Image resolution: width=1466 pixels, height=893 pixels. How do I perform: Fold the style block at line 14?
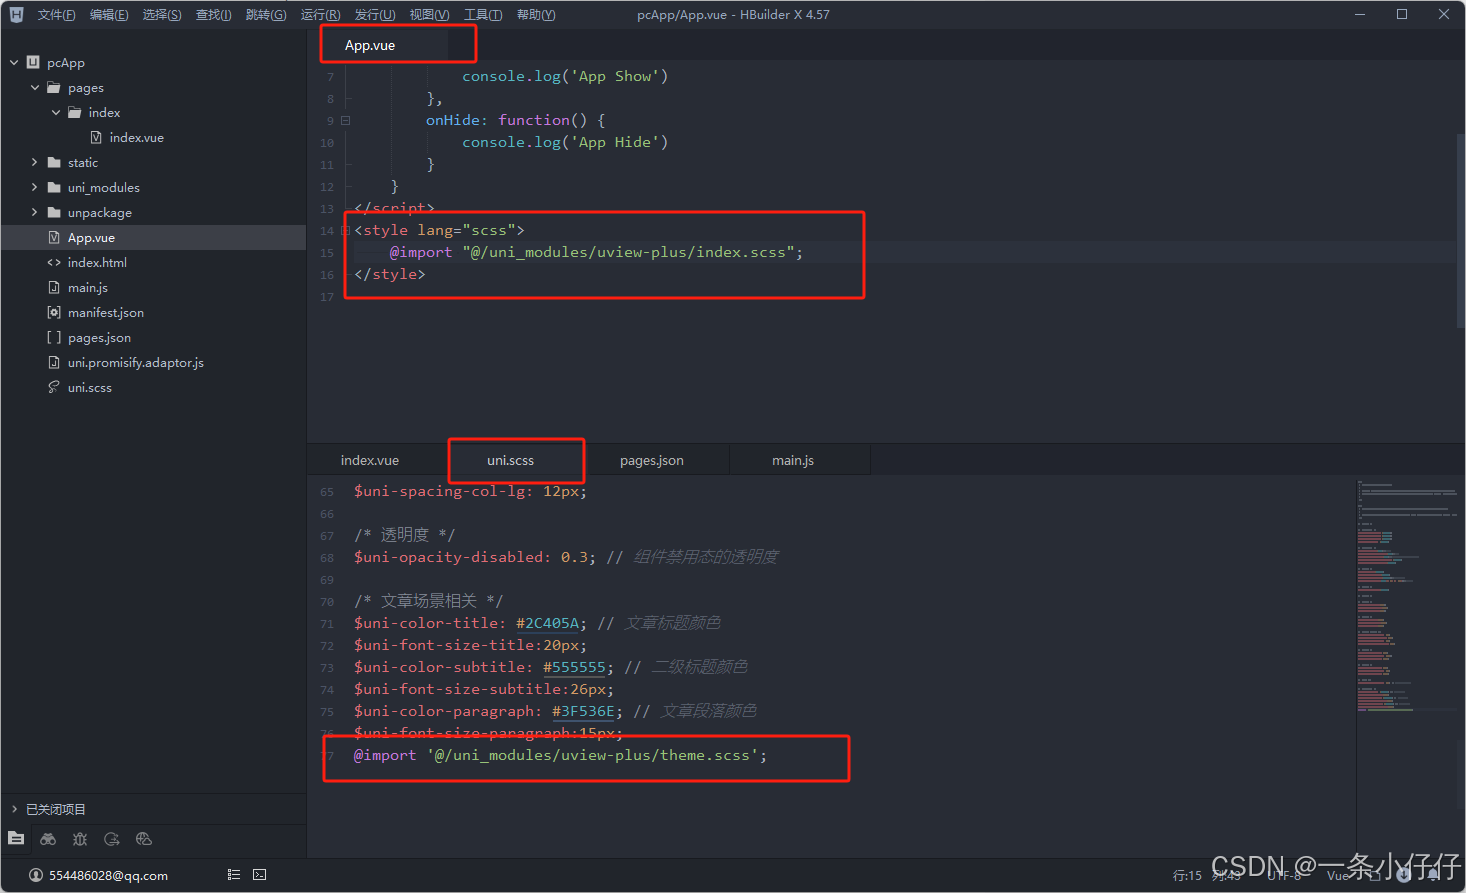coord(346,230)
